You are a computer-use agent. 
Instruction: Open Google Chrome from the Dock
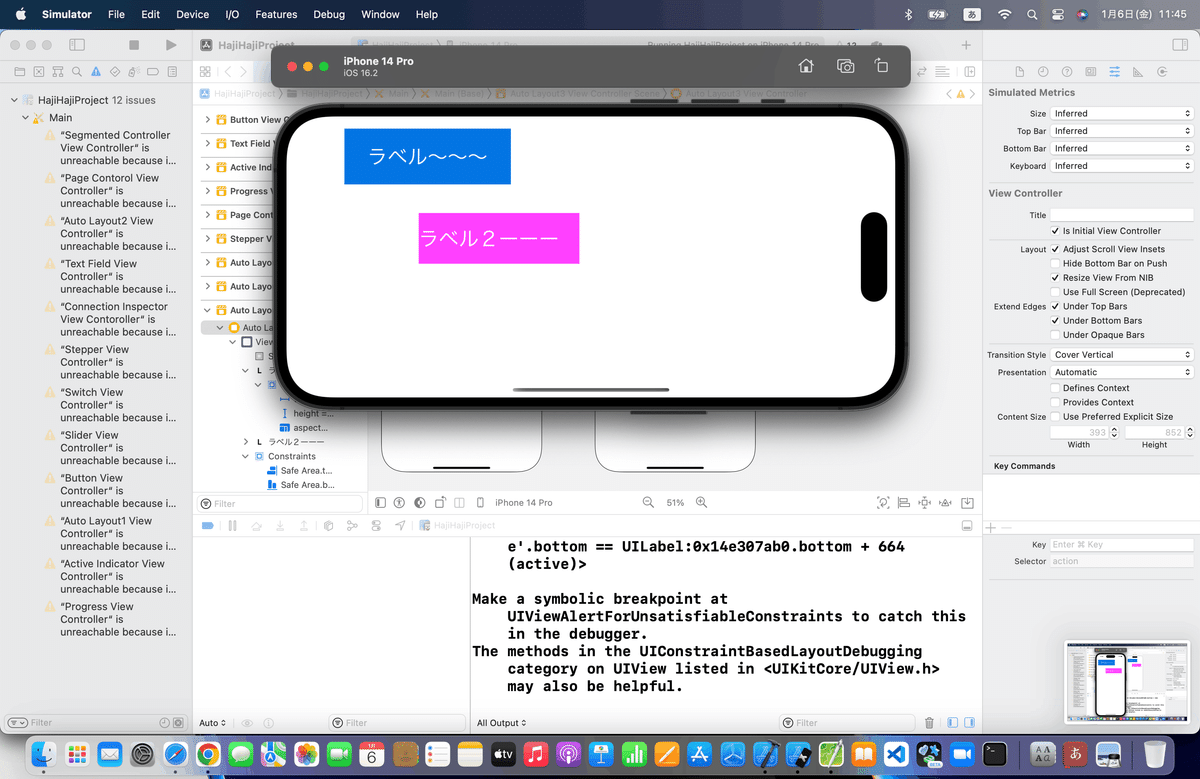click(208, 753)
